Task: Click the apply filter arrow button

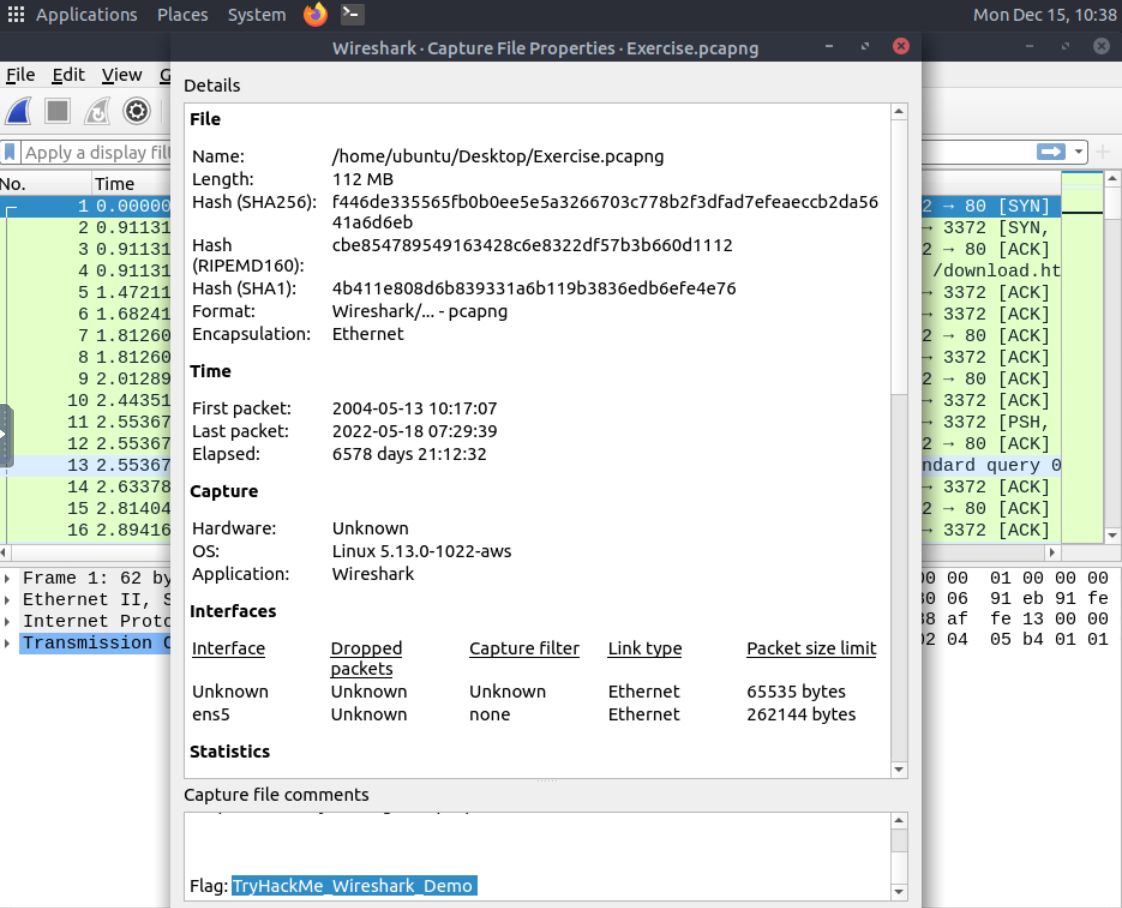Action: coord(1051,152)
